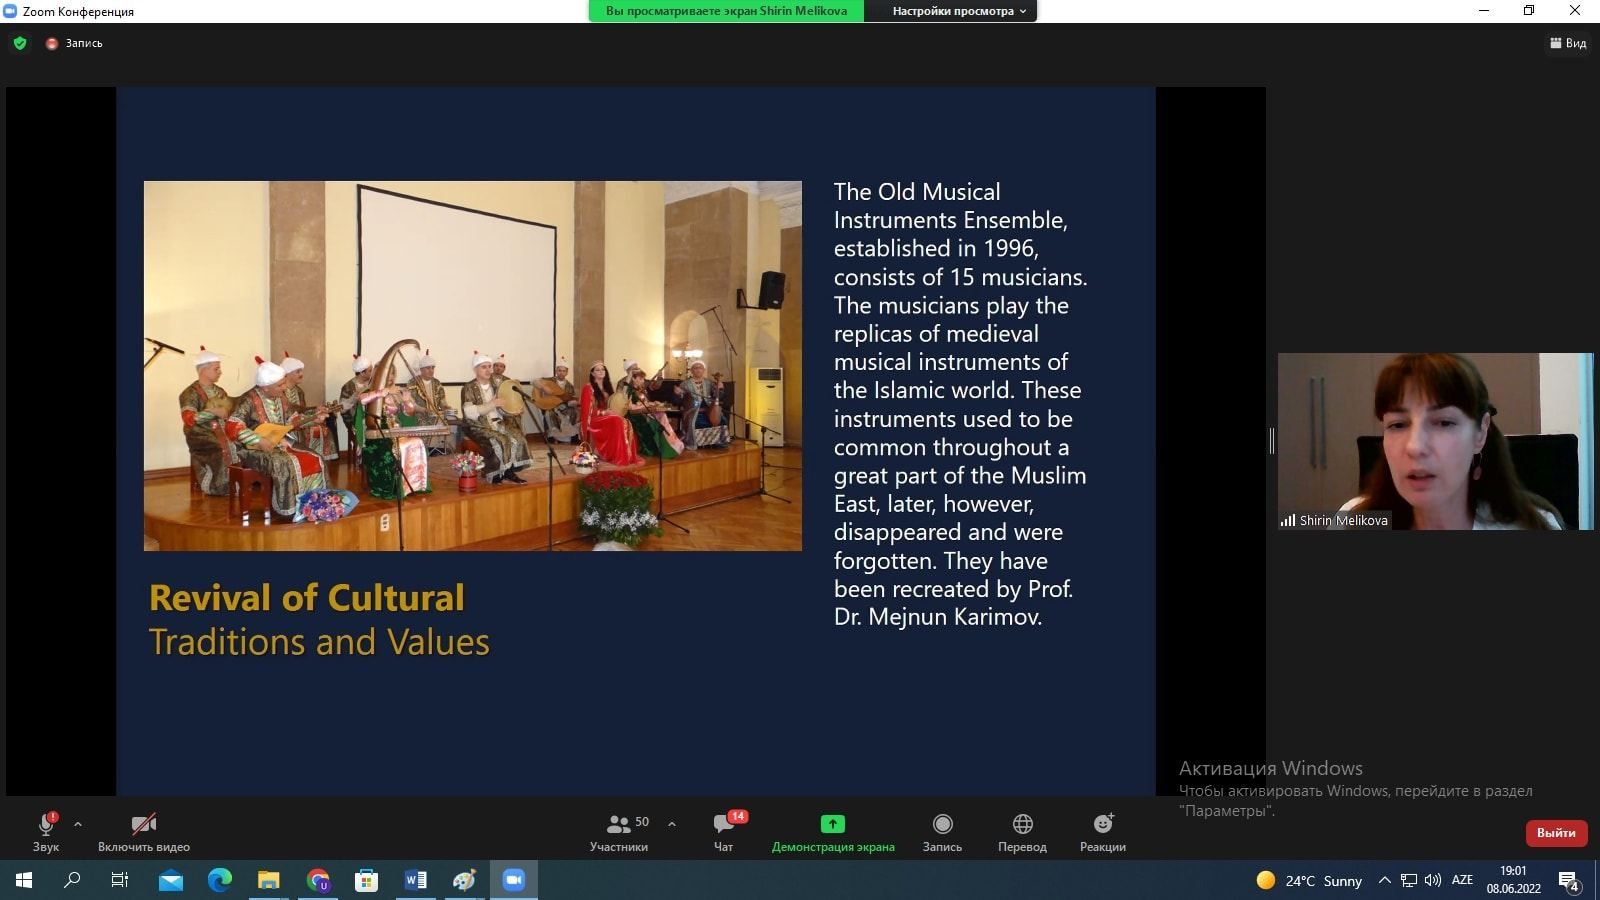Click the Zoom icon on taskbar
The image size is (1600, 900).
[514, 880]
